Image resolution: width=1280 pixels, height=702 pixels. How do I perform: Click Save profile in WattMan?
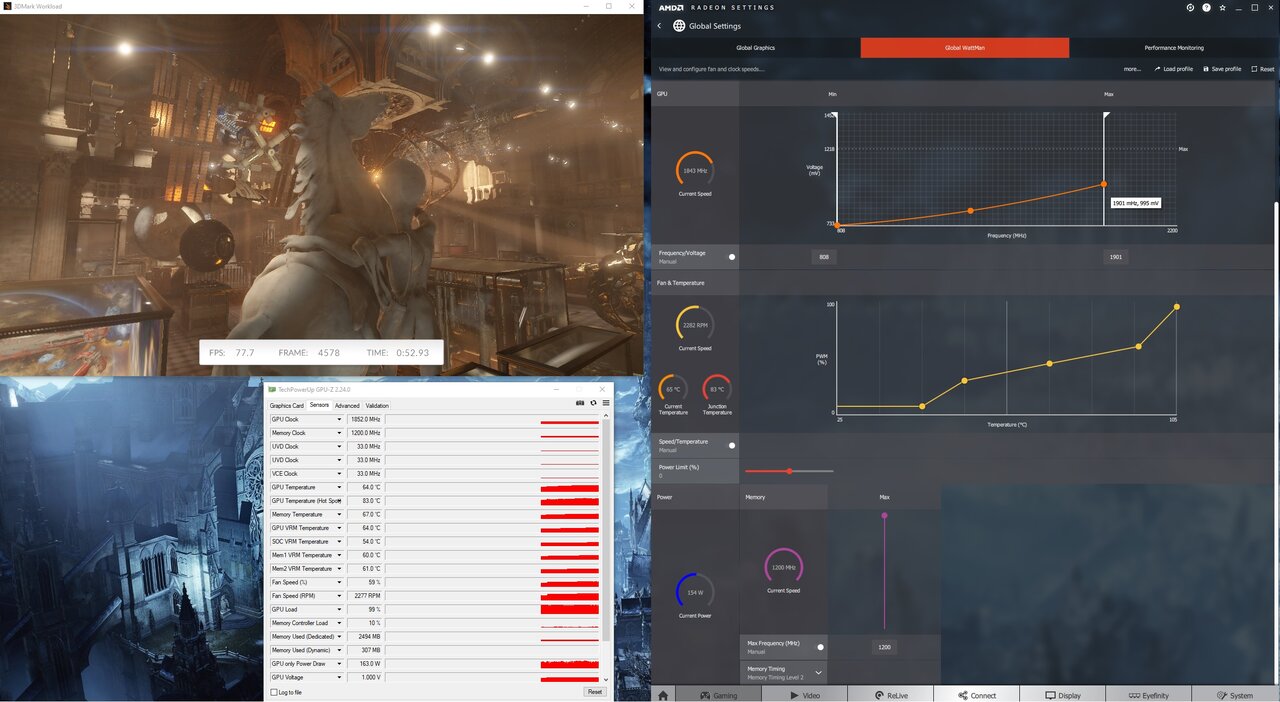1222,69
